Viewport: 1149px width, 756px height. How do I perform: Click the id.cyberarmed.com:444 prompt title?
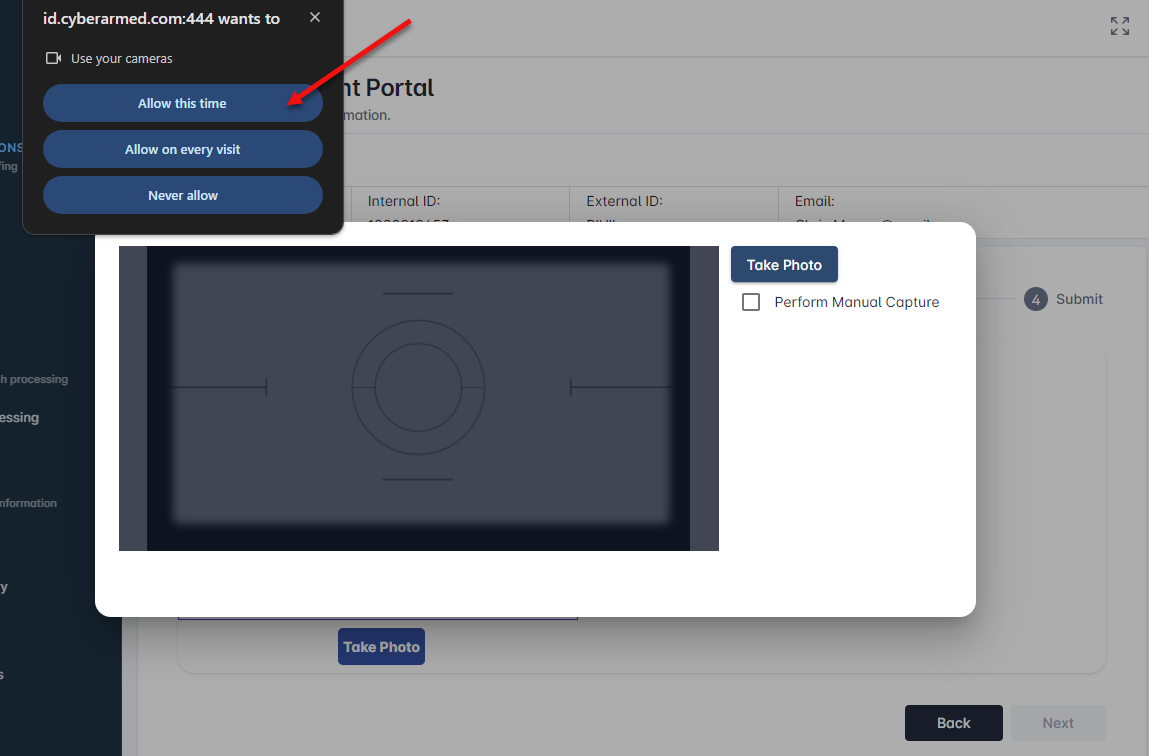[161, 19]
